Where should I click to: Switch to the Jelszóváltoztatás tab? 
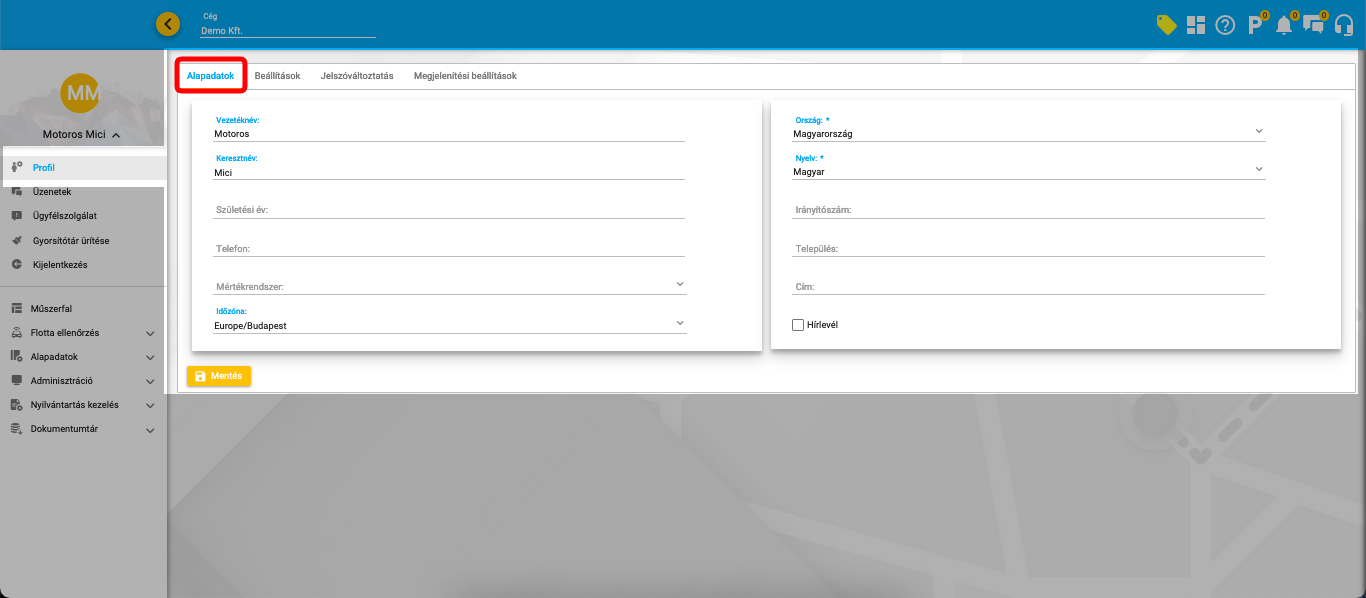357,76
